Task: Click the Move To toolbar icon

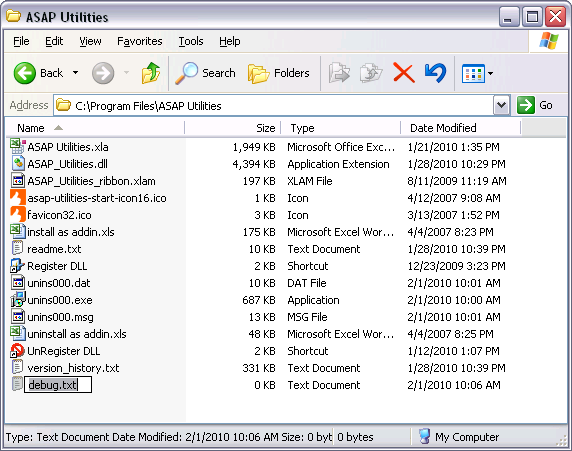Action: click(x=339, y=73)
